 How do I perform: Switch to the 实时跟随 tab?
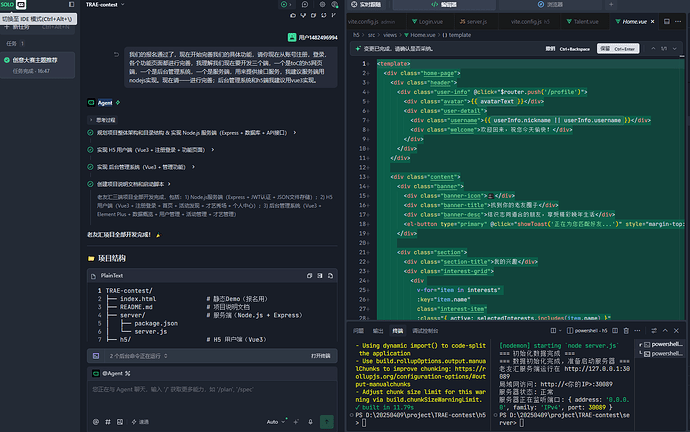(x=366, y=4)
